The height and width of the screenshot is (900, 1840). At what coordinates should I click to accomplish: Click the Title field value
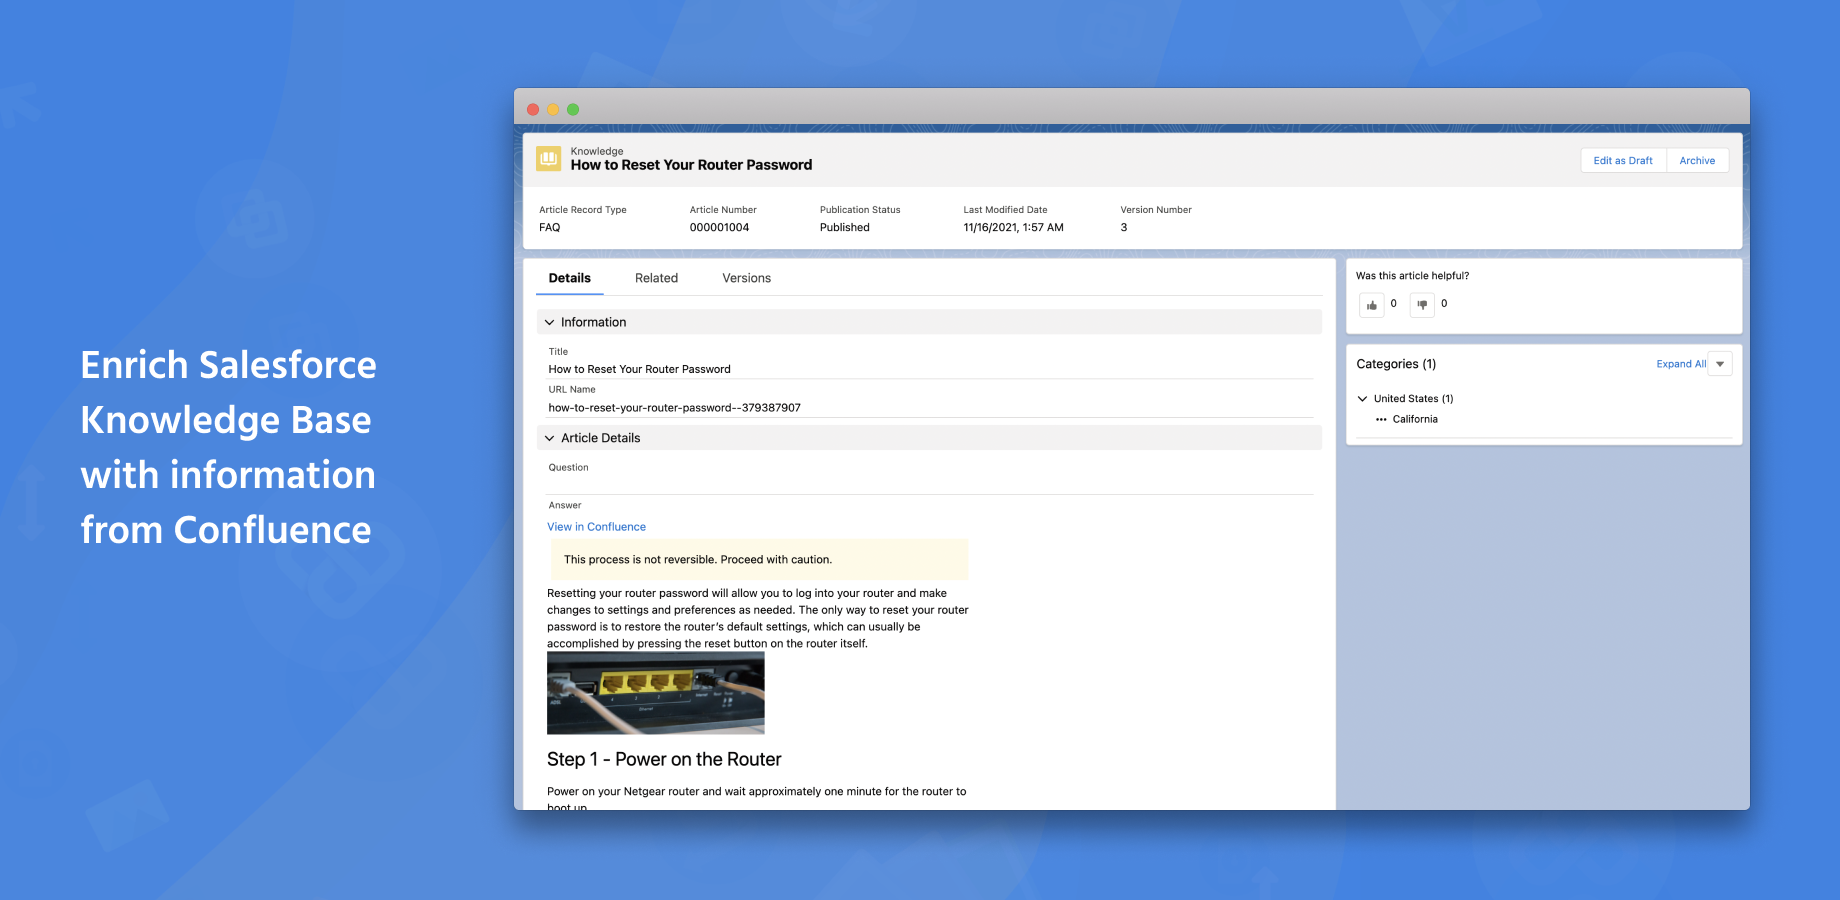pos(640,369)
